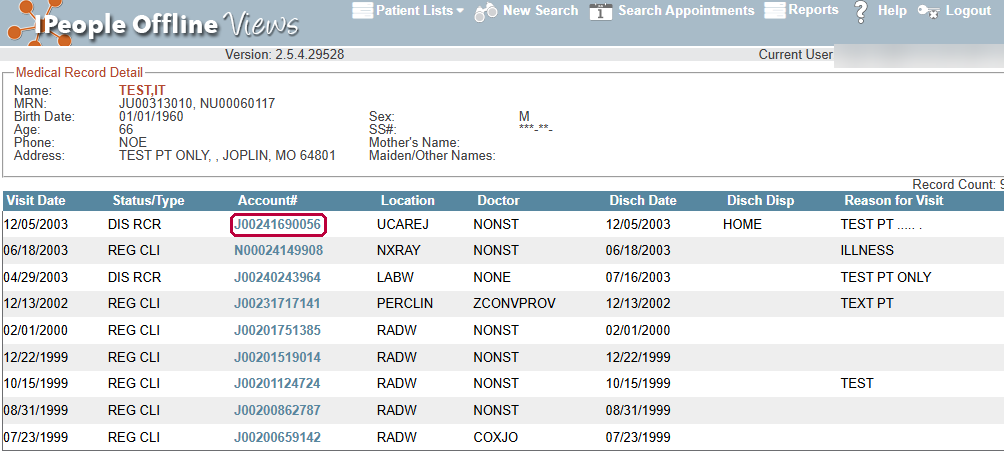The height and width of the screenshot is (452, 1004).
Task: Open account J00240243964
Action: click(x=277, y=277)
